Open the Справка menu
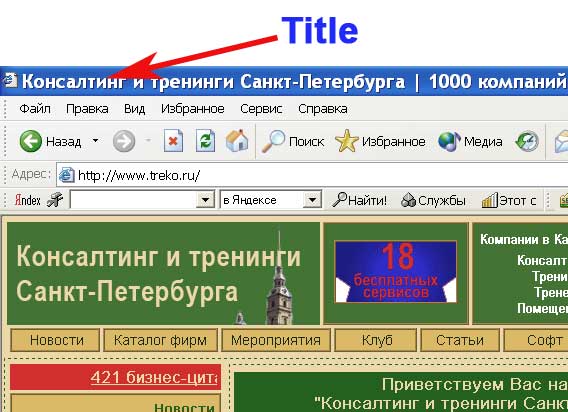Image resolution: width=568 pixels, height=412 pixels. coord(323,109)
